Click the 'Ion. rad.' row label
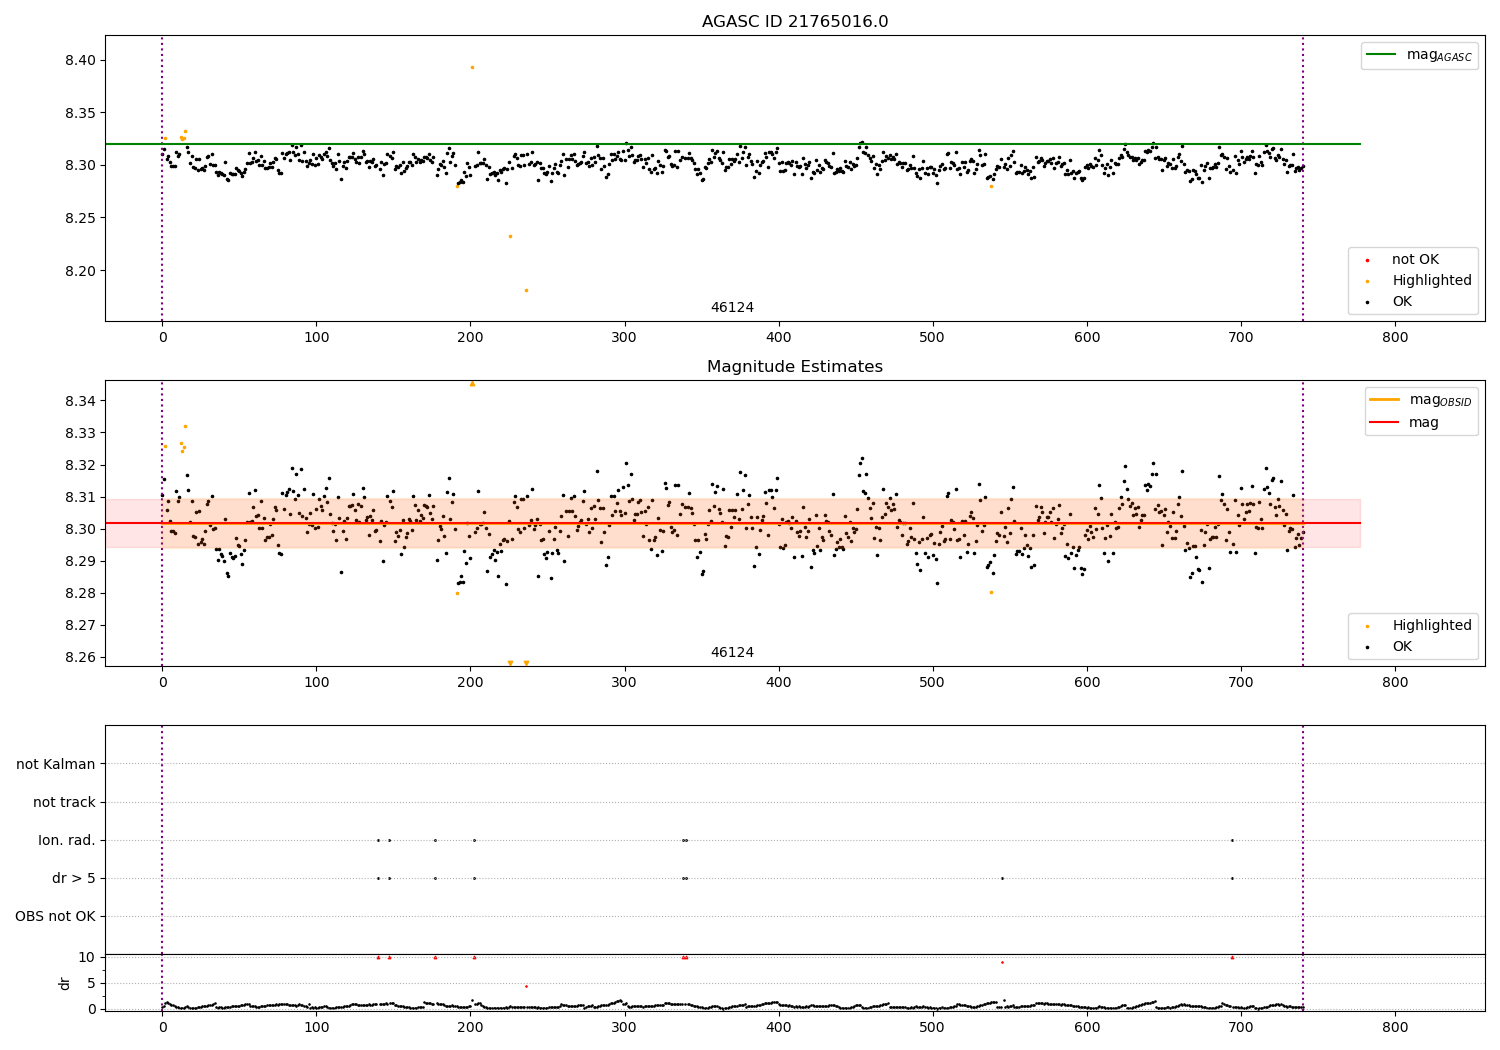Screen dimensions: 1500x1050 click(67, 840)
